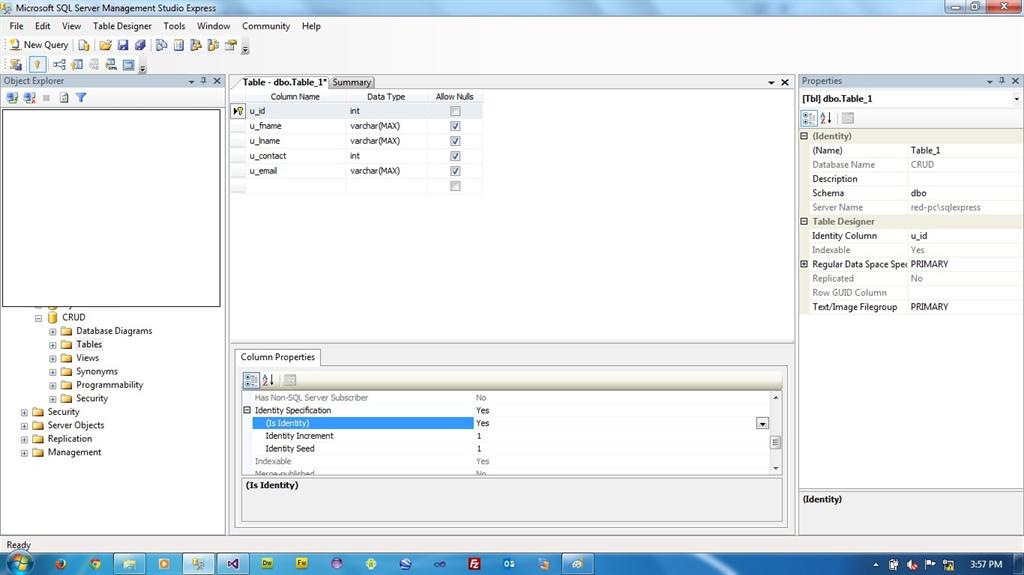Collapse the (Identity) section in Properties

point(804,136)
